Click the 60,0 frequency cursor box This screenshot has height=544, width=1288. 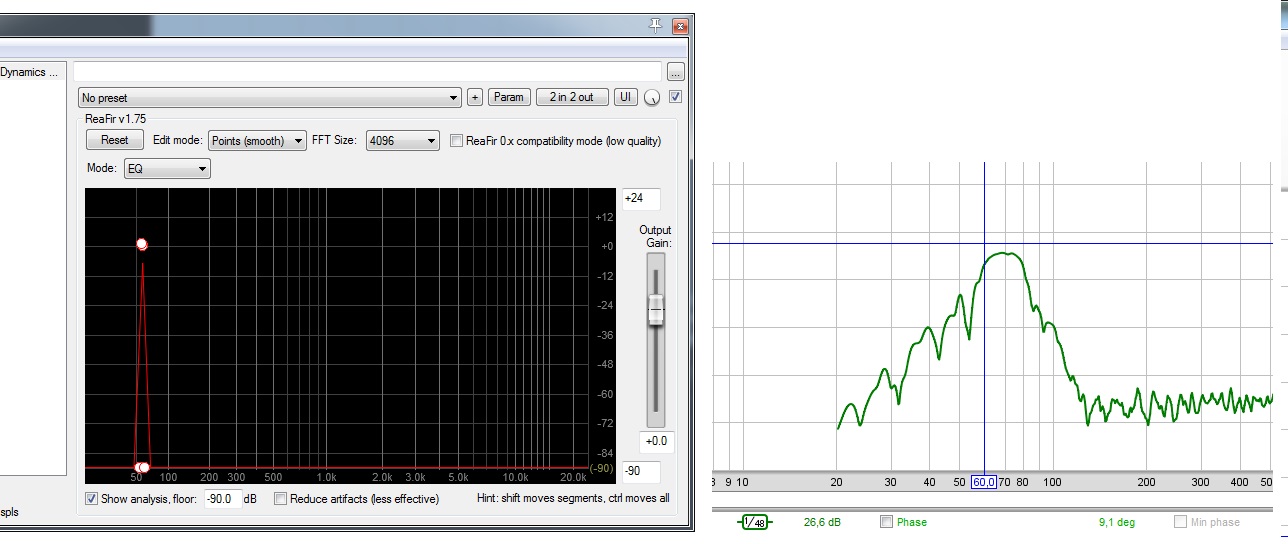click(x=984, y=482)
